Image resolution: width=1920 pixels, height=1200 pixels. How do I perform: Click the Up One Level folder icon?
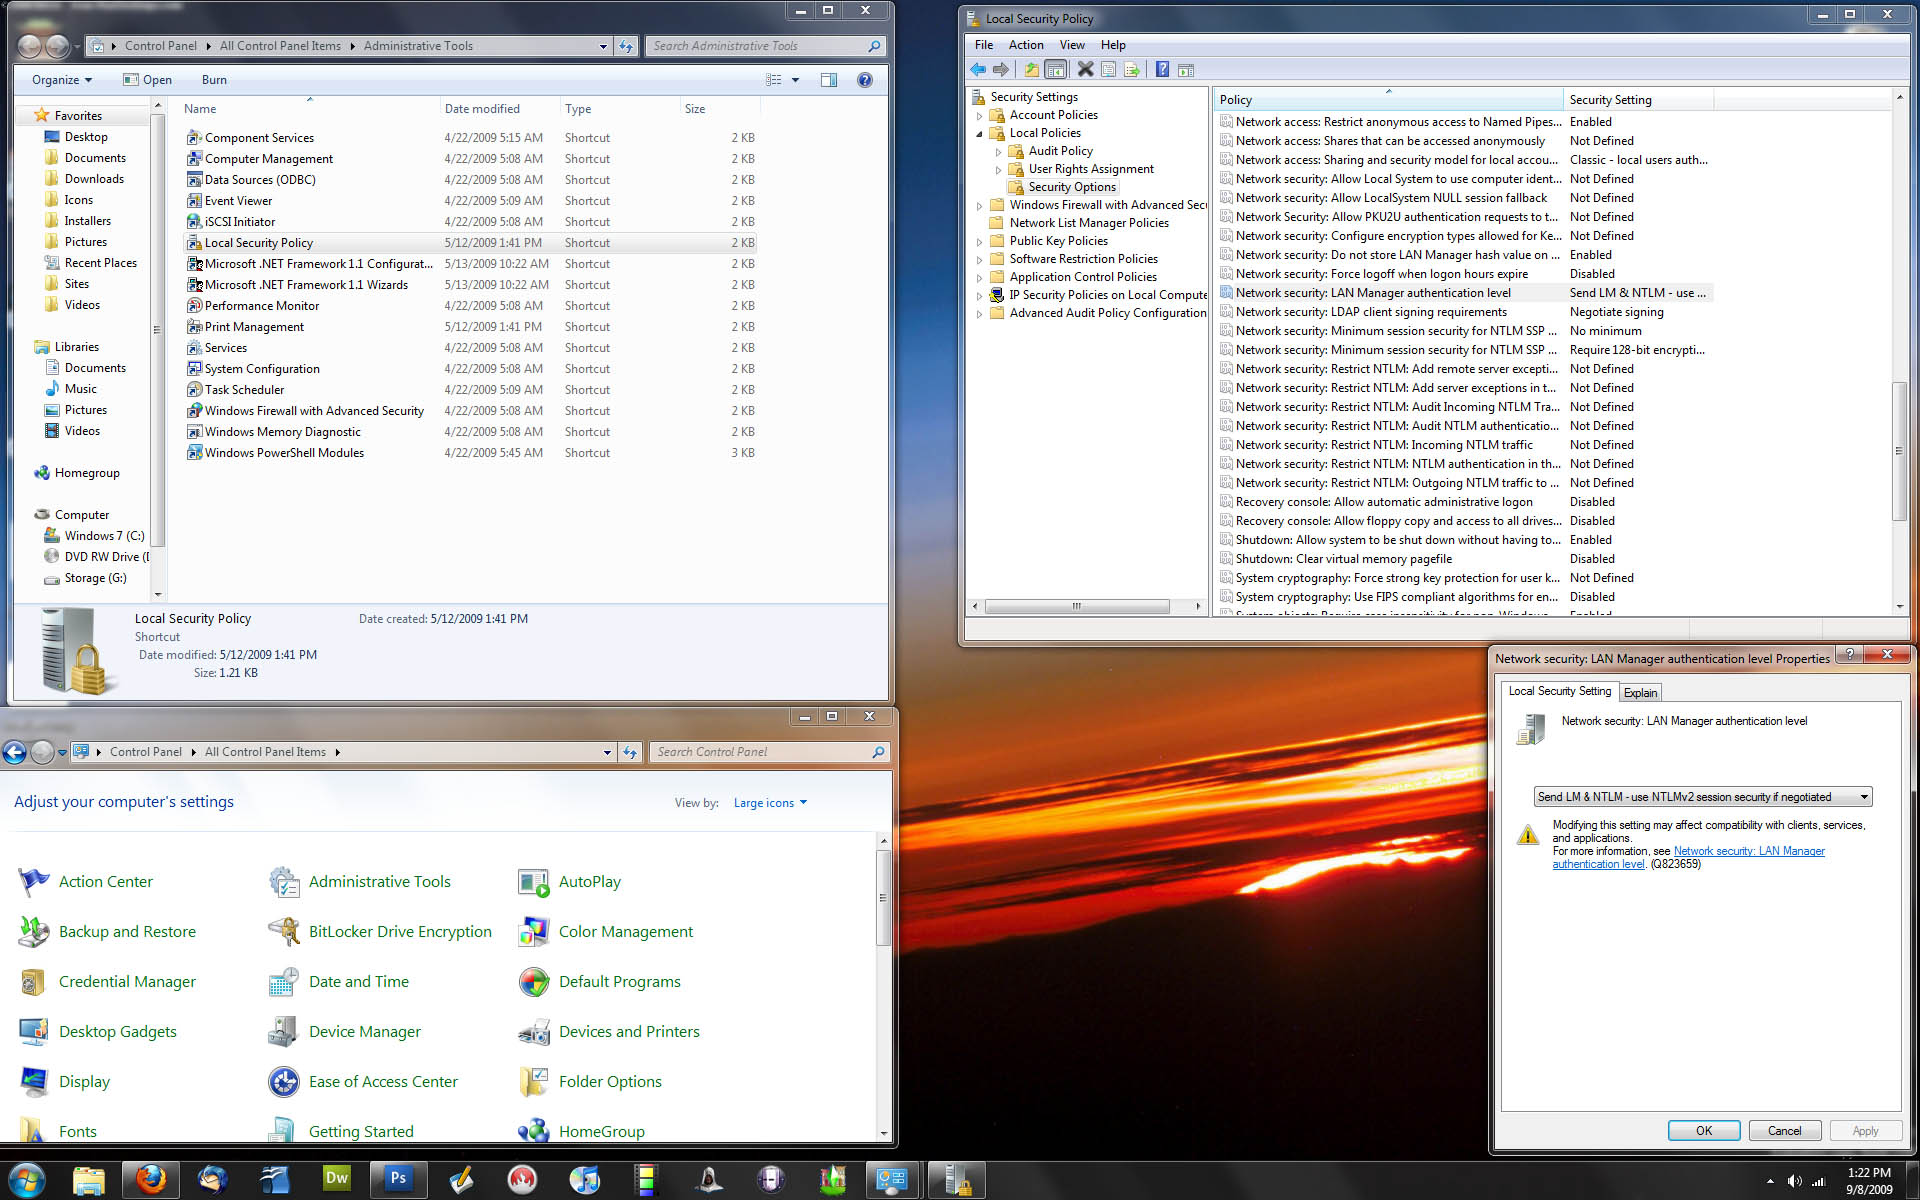[x=1031, y=70]
